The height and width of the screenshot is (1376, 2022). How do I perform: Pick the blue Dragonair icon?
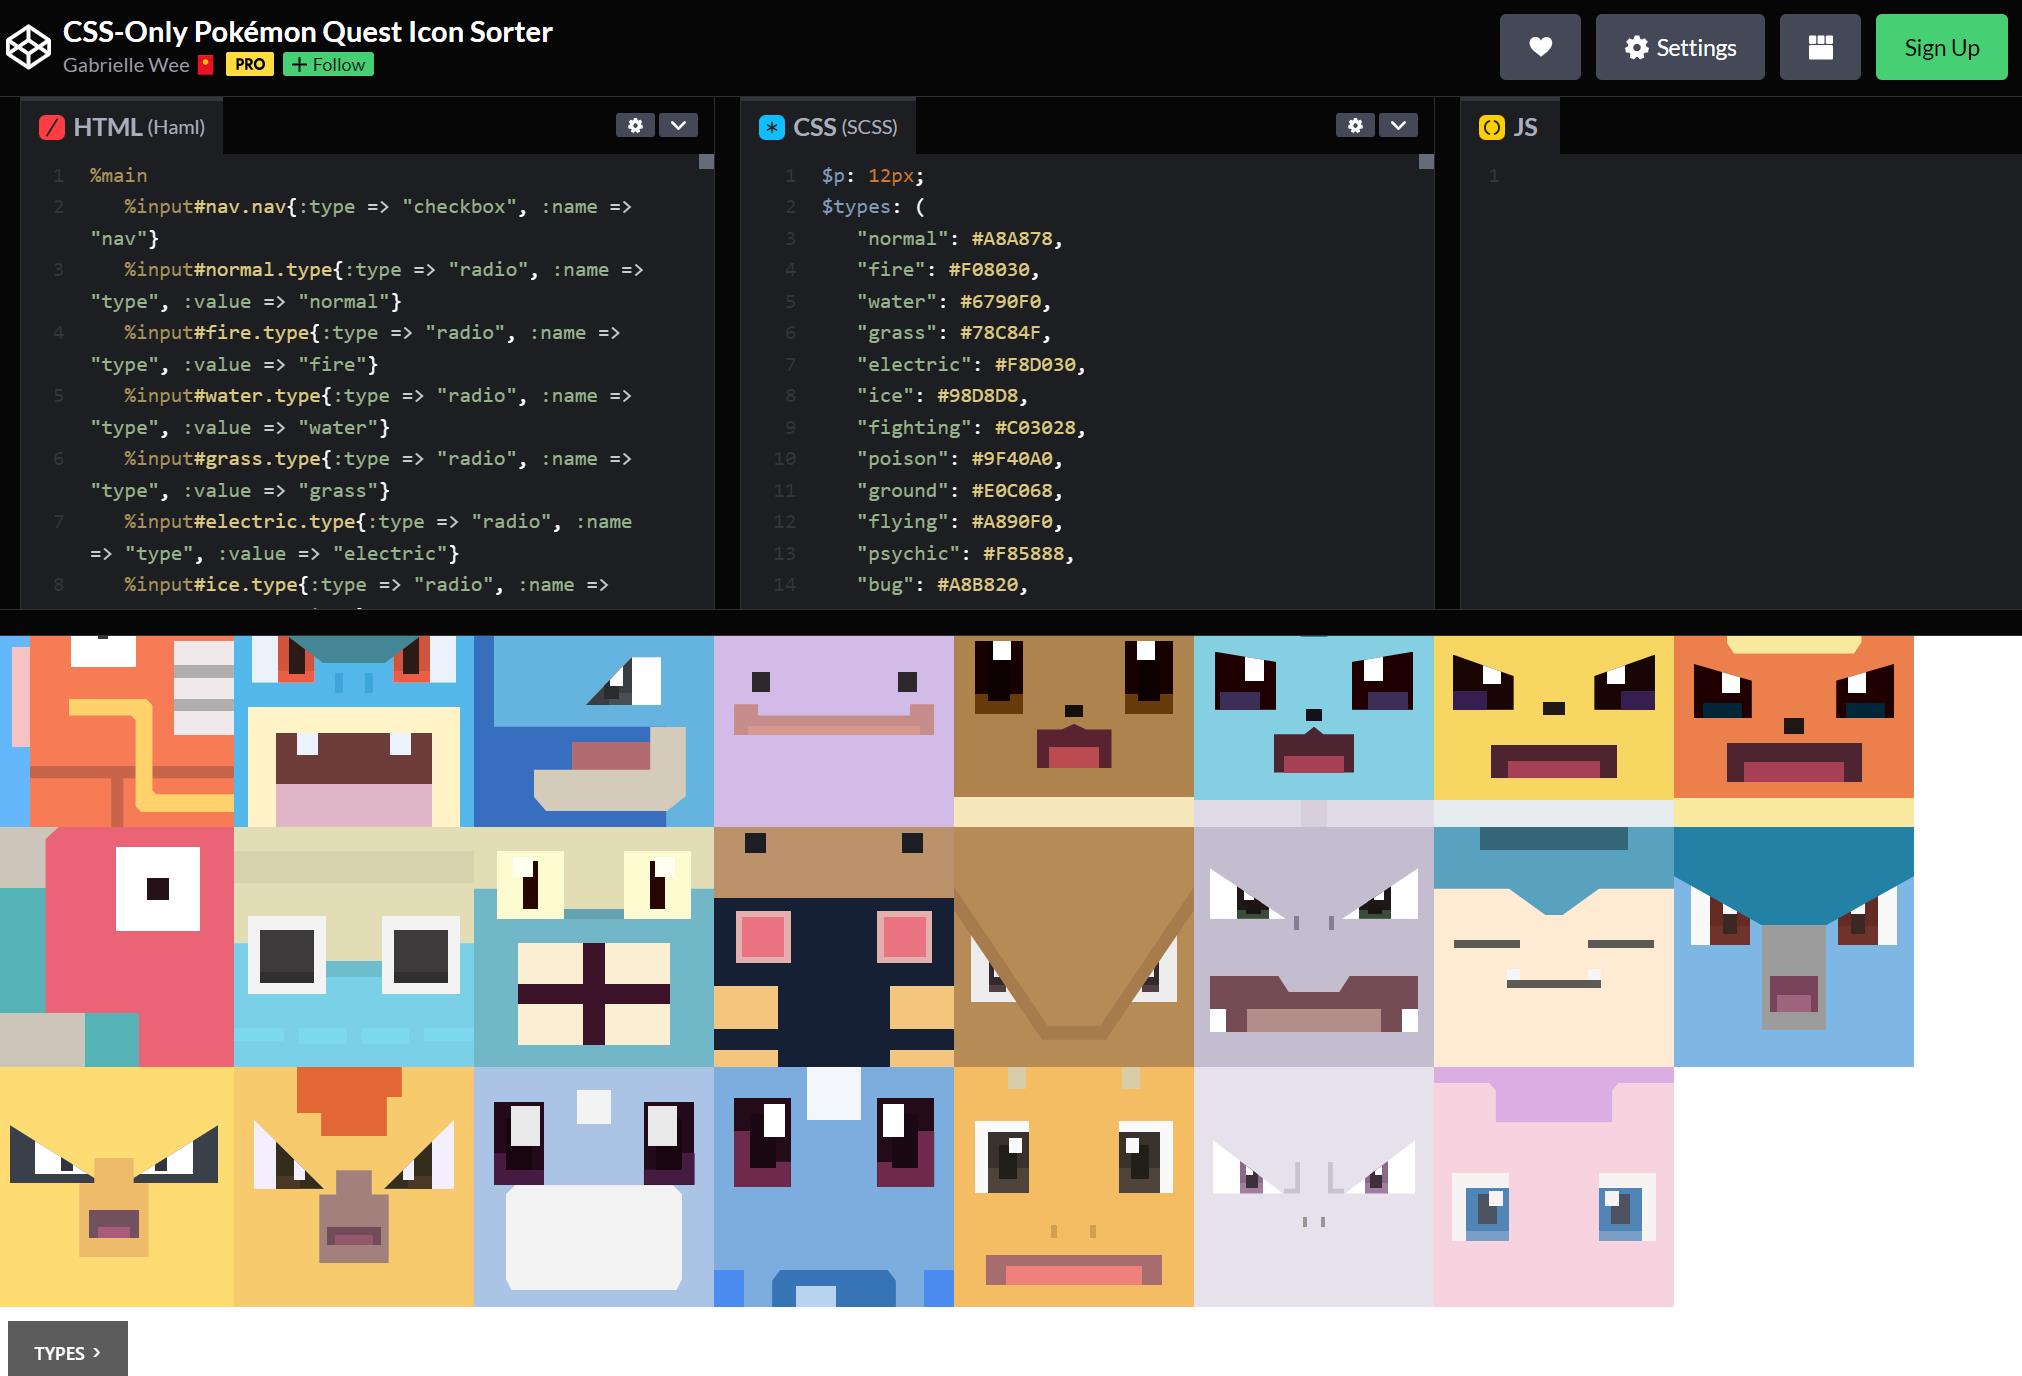pos(834,1187)
